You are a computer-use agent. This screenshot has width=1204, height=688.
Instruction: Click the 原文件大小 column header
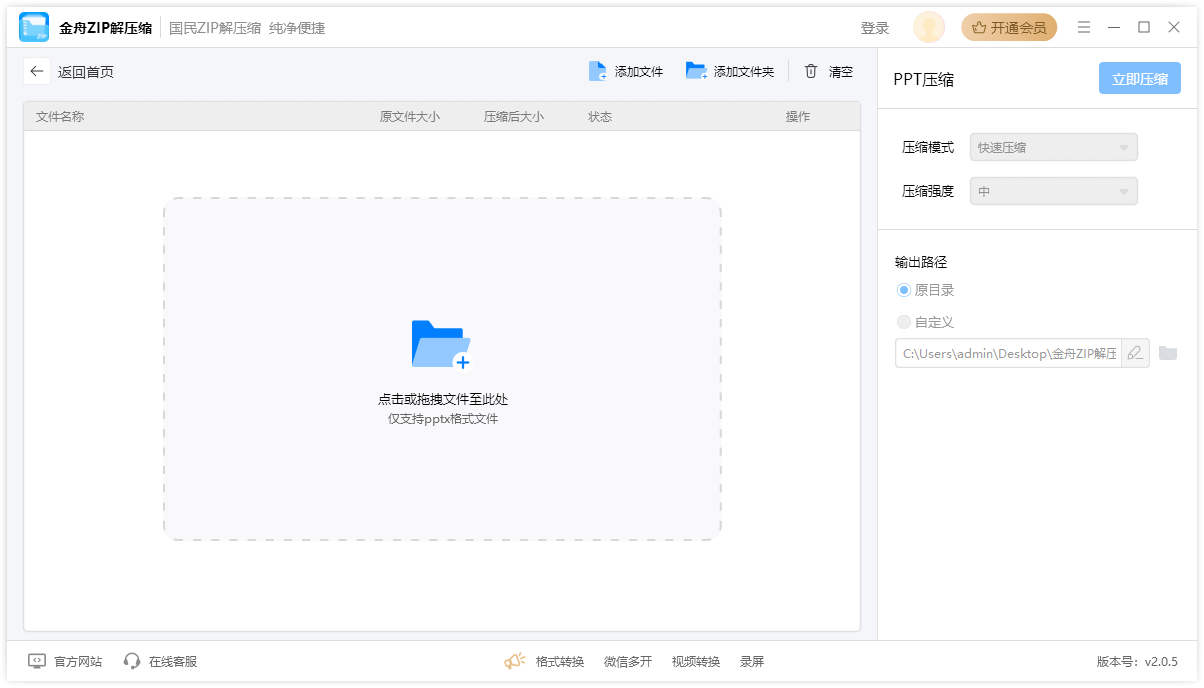[x=410, y=117]
